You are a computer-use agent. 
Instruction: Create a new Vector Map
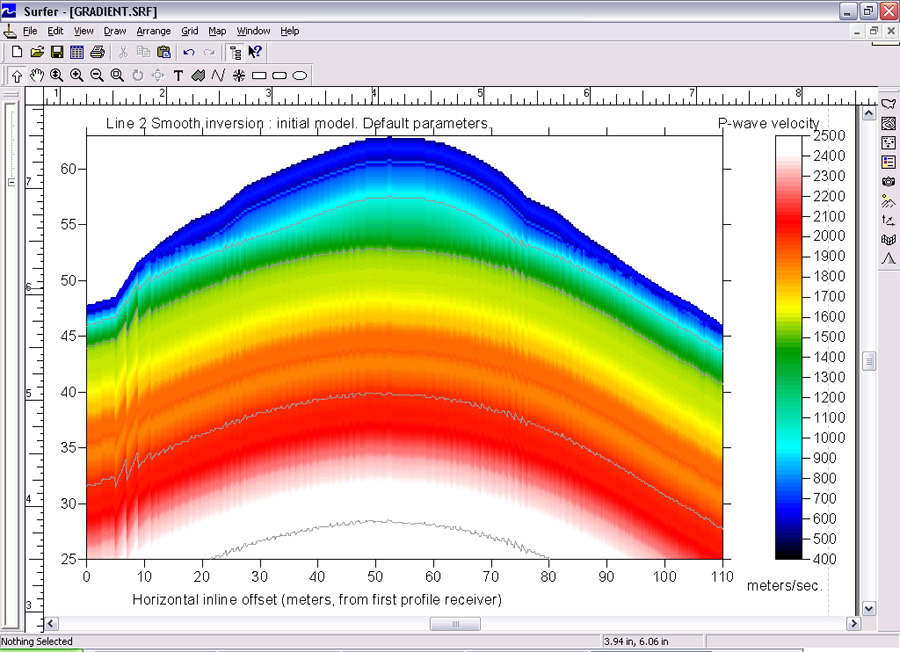889,220
